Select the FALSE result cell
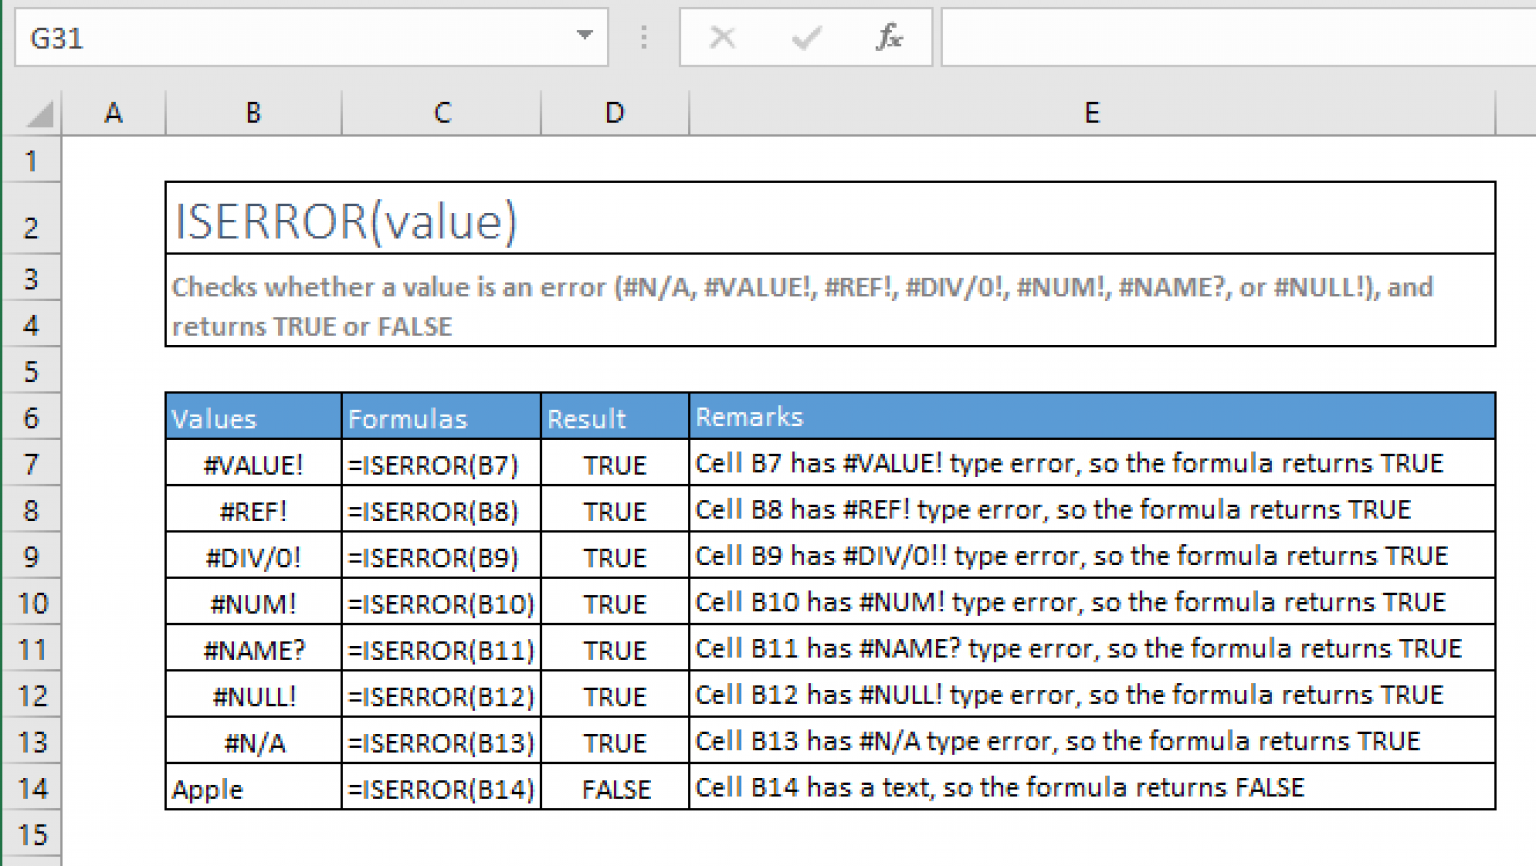The width and height of the screenshot is (1536, 866). (614, 788)
